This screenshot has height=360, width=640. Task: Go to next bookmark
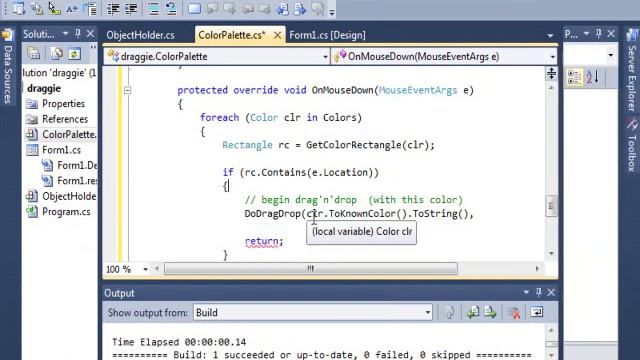229,9
